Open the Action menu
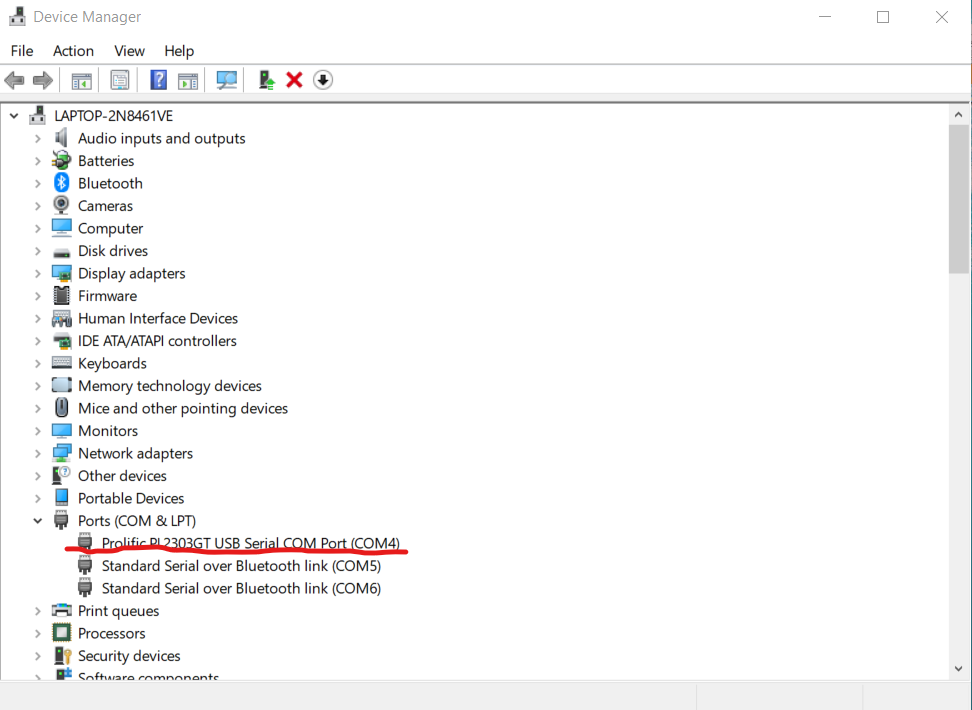This screenshot has width=972, height=710. 73,51
